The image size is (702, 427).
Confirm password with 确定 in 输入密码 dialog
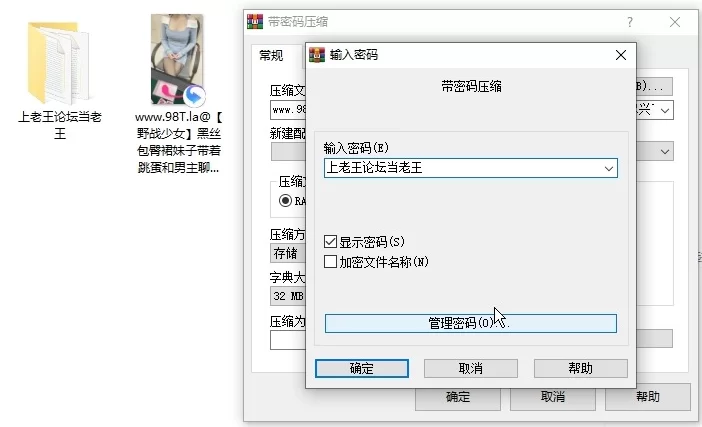tap(362, 368)
